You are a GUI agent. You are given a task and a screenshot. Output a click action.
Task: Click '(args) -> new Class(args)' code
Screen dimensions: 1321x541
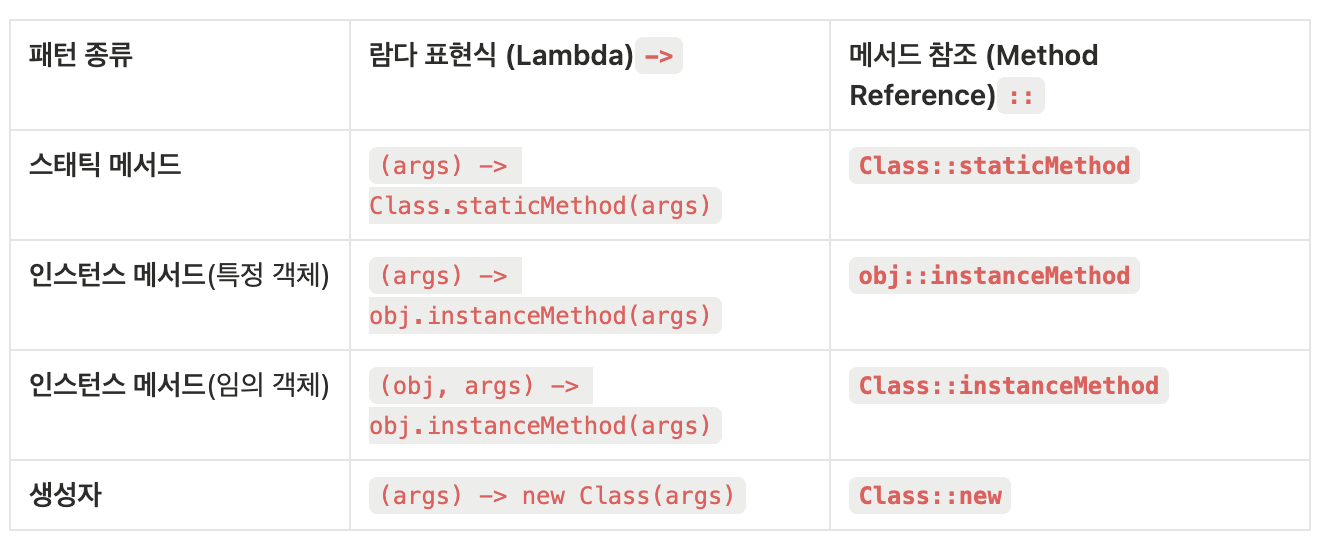[x=558, y=496]
